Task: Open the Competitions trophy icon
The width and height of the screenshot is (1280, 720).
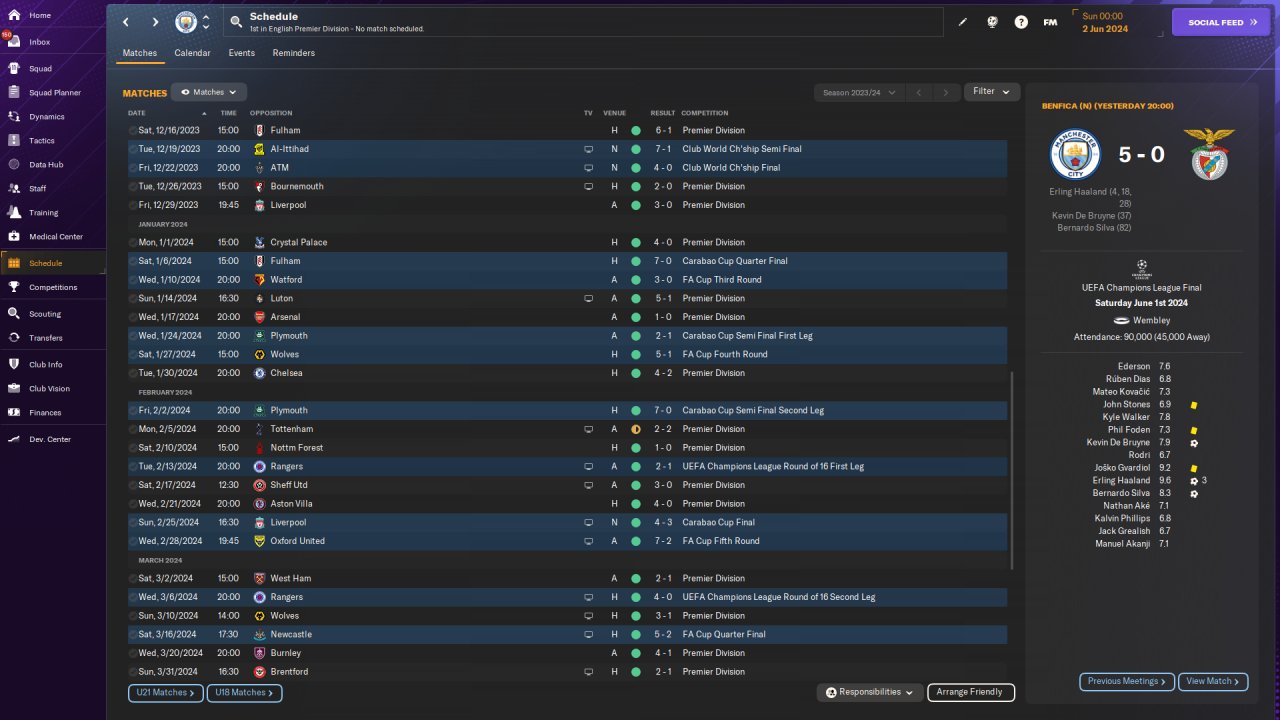Action: pos(14,287)
